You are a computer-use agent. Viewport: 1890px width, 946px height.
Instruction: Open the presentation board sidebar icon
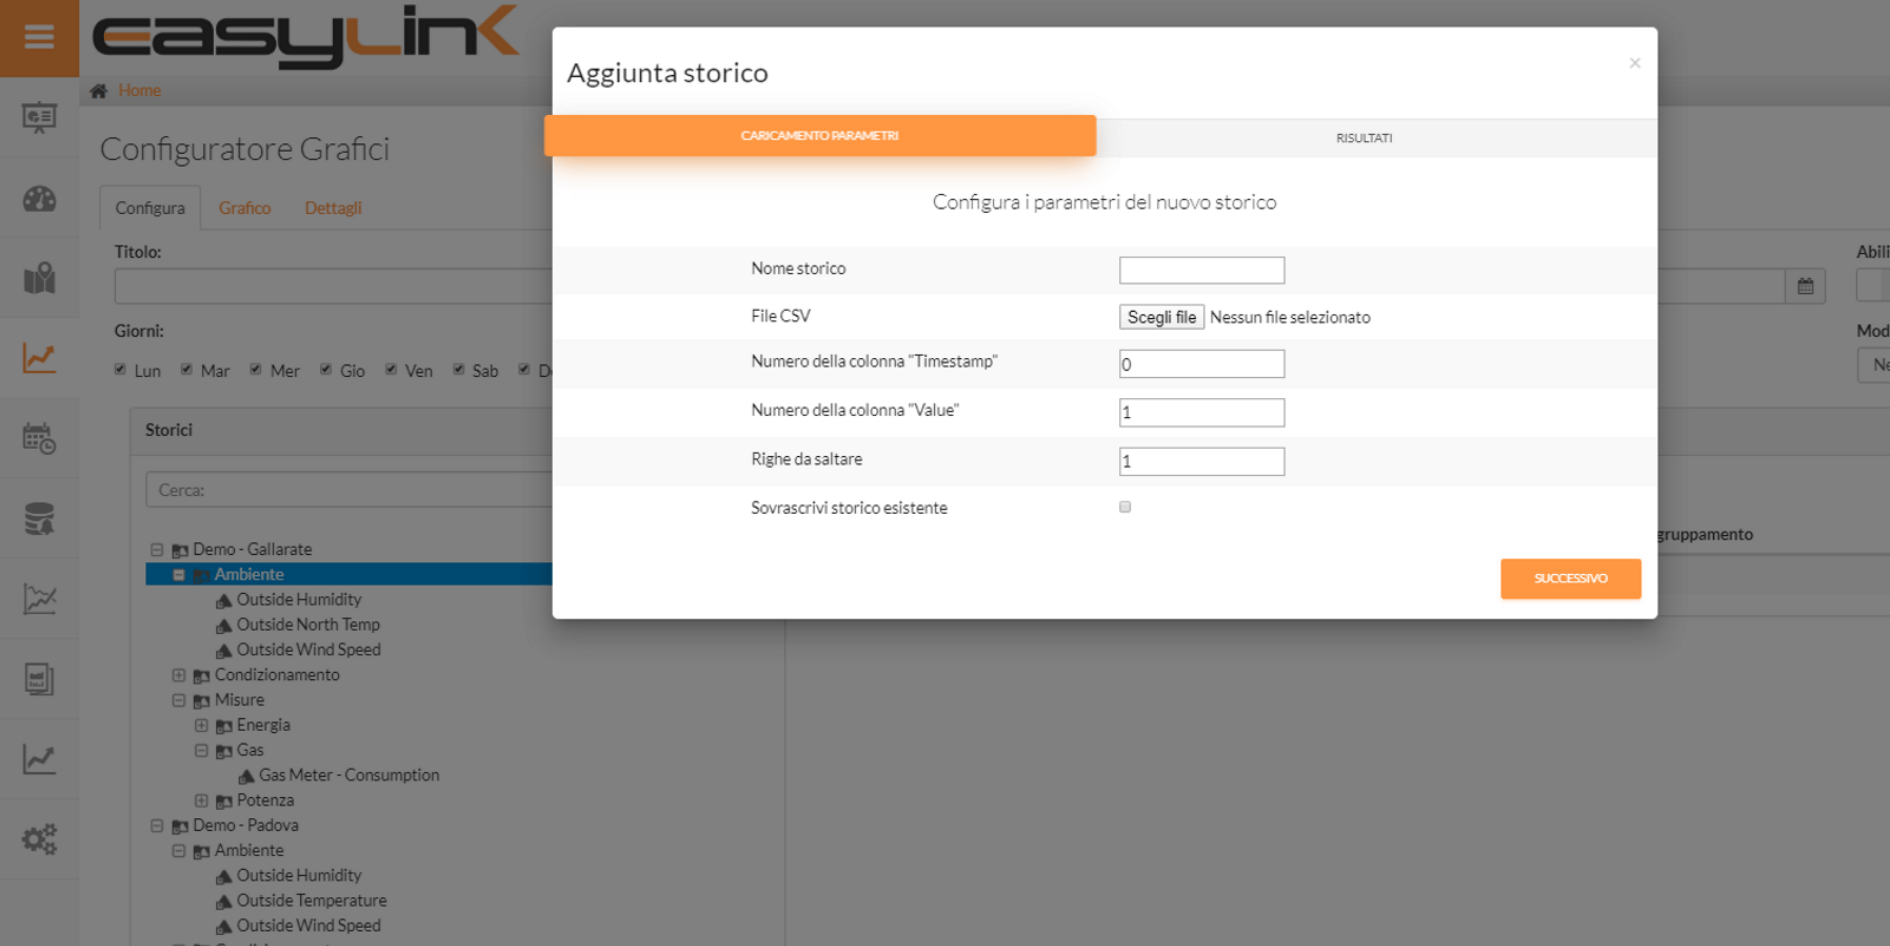(x=39, y=118)
